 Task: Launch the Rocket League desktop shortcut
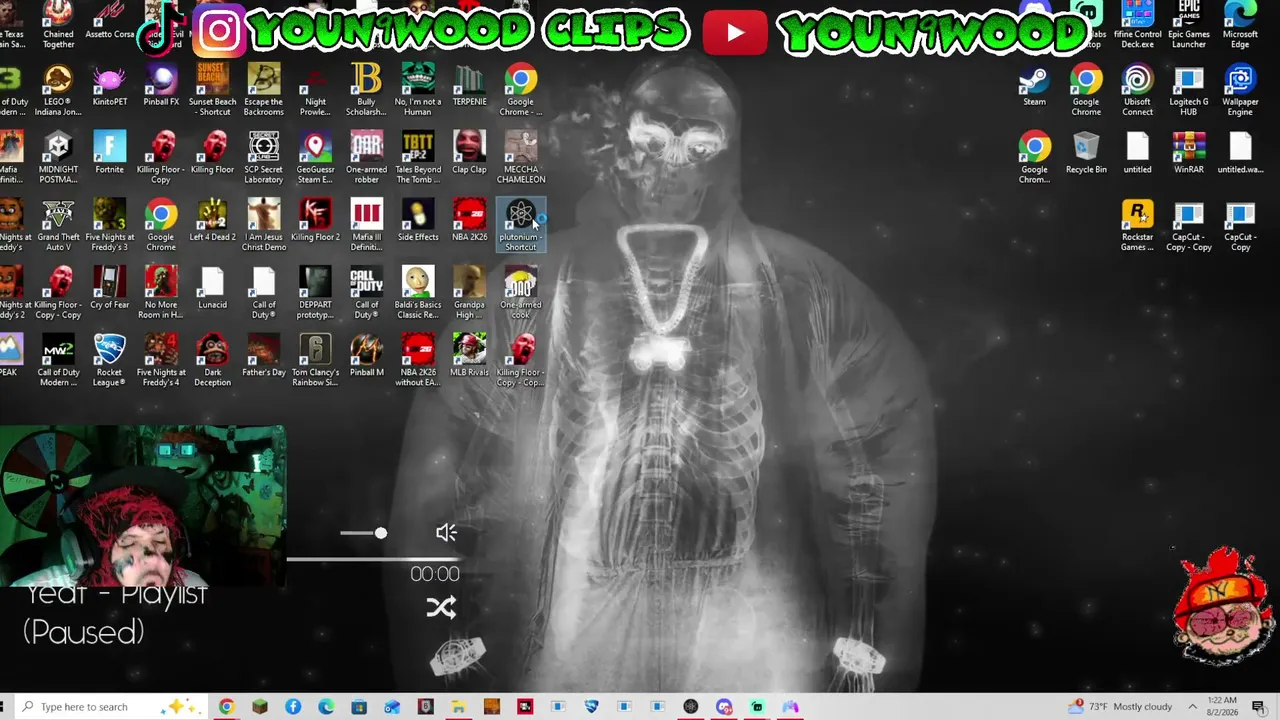[110, 362]
